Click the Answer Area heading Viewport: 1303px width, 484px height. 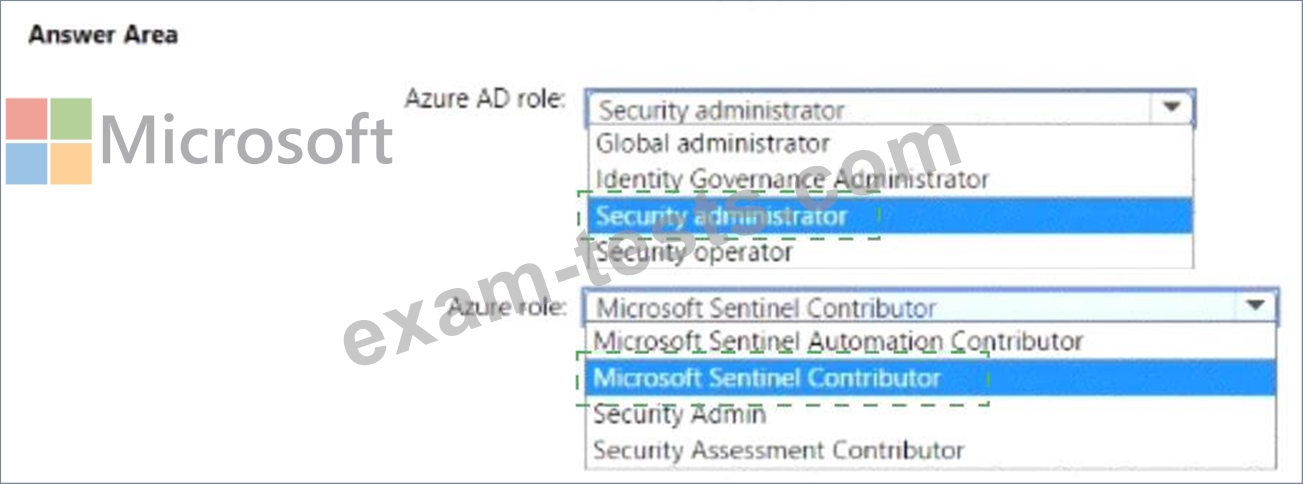pyautogui.click(x=103, y=35)
